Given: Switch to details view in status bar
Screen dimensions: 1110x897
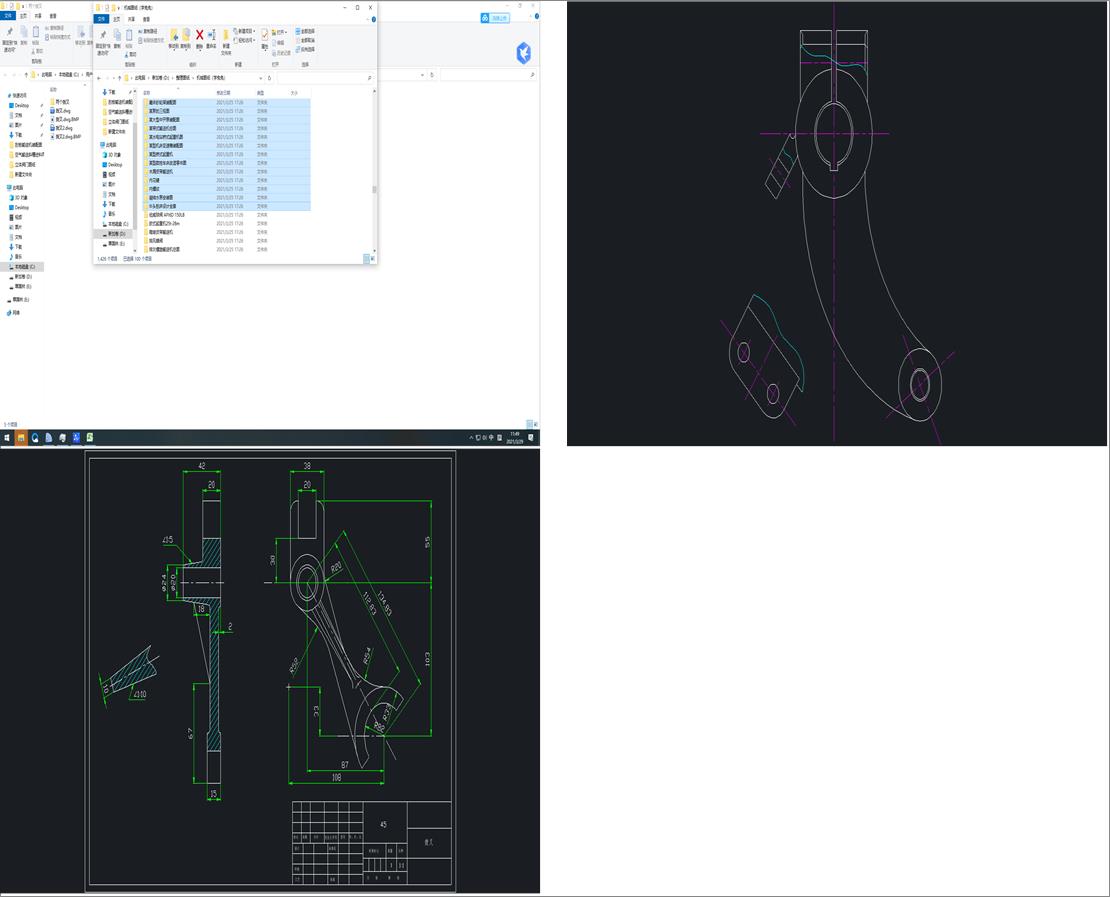Looking at the screenshot, I should coord(365,258).
